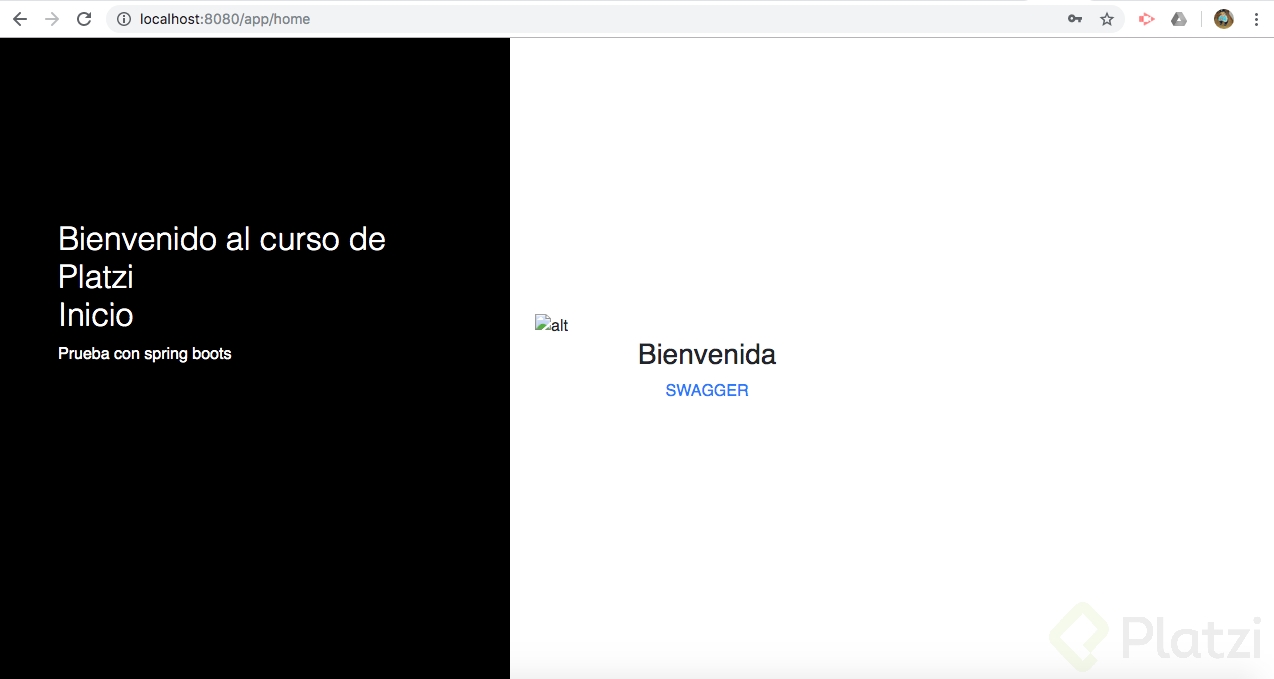
Task: Click the dark cloud extension icon
Action: (x=1179, y=18)
